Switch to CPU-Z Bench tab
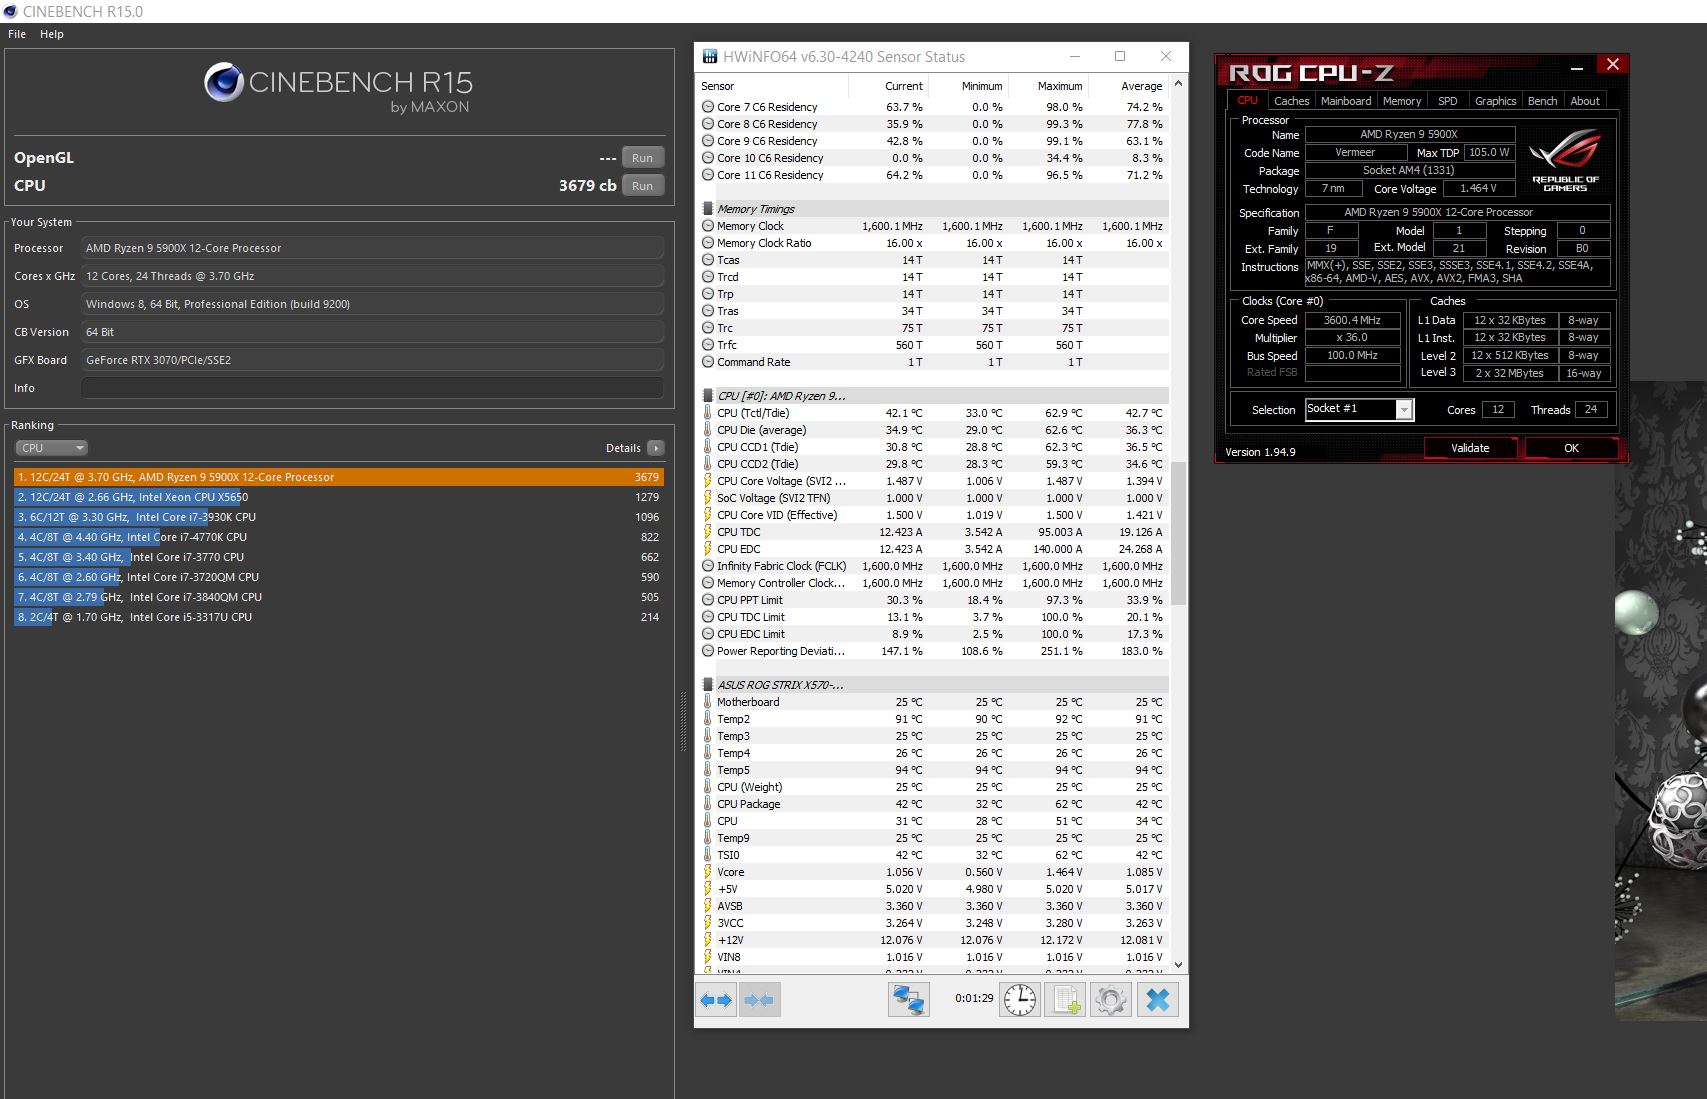 (x=1542, y=101)
